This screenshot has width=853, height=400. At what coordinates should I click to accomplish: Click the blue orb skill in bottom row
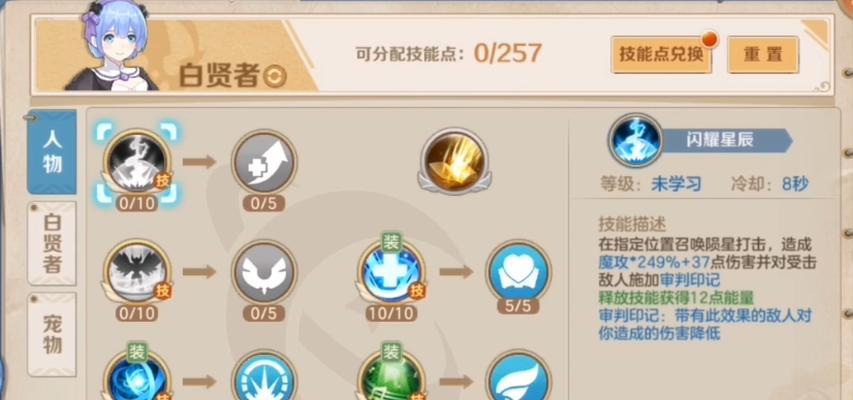137,378
